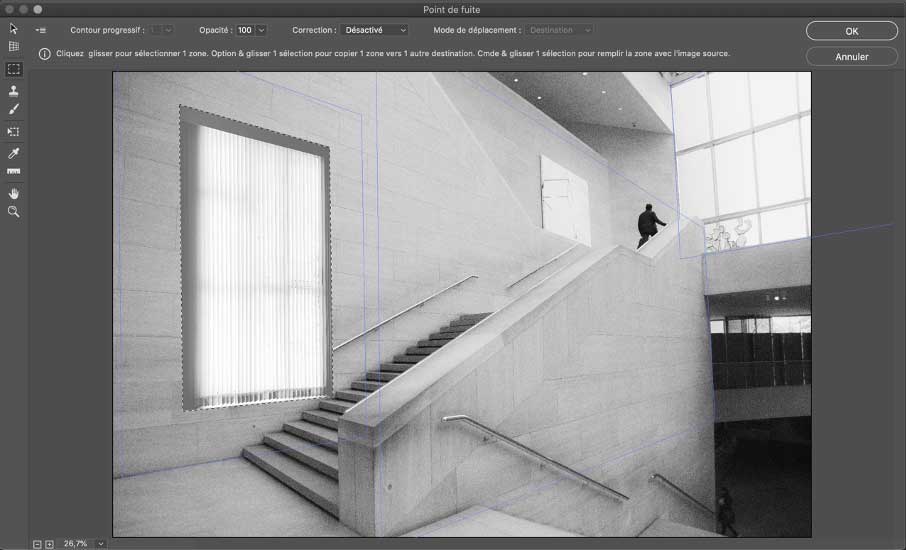Select the Create Plane grid tool
906x550 pixels.
[x=13, y=47]
